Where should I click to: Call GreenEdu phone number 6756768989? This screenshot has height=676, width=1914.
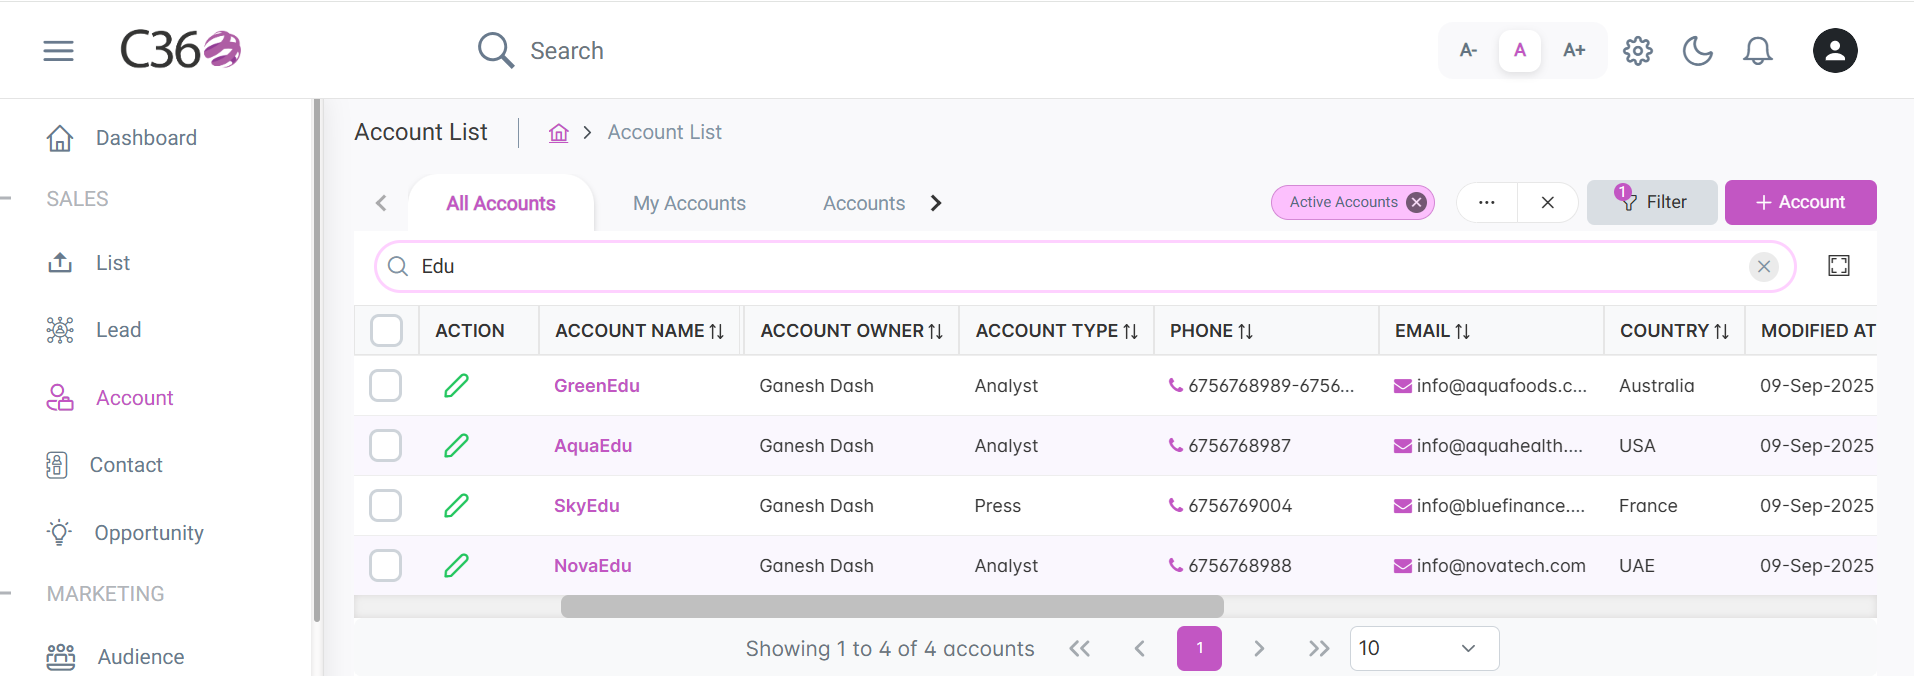[1262, 386]
